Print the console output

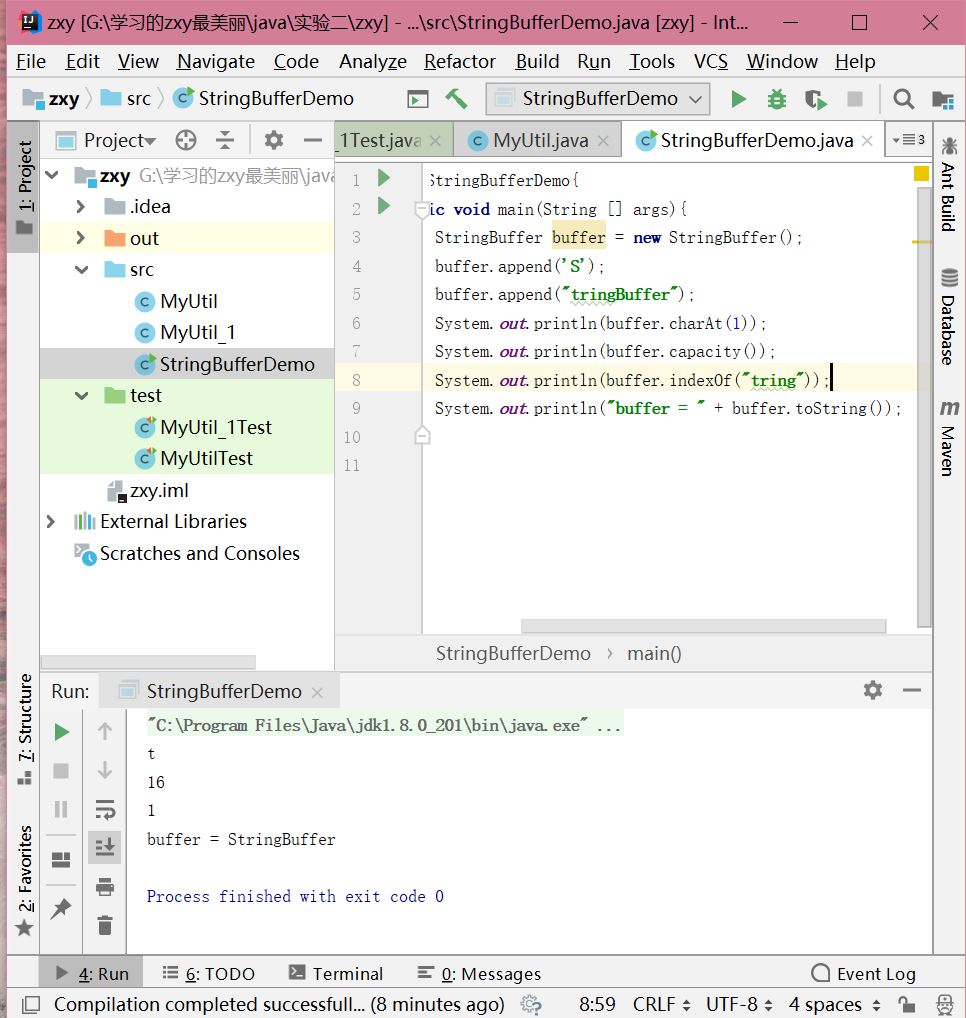tap(105, 886)
